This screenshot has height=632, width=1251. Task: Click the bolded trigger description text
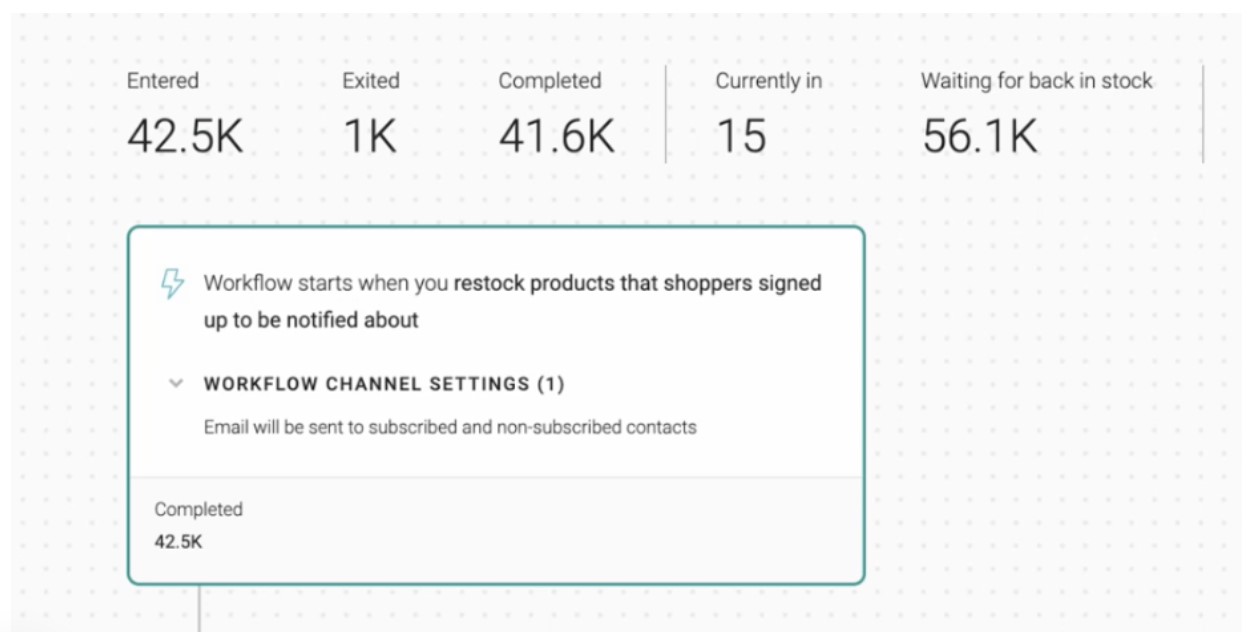(637, 282)
